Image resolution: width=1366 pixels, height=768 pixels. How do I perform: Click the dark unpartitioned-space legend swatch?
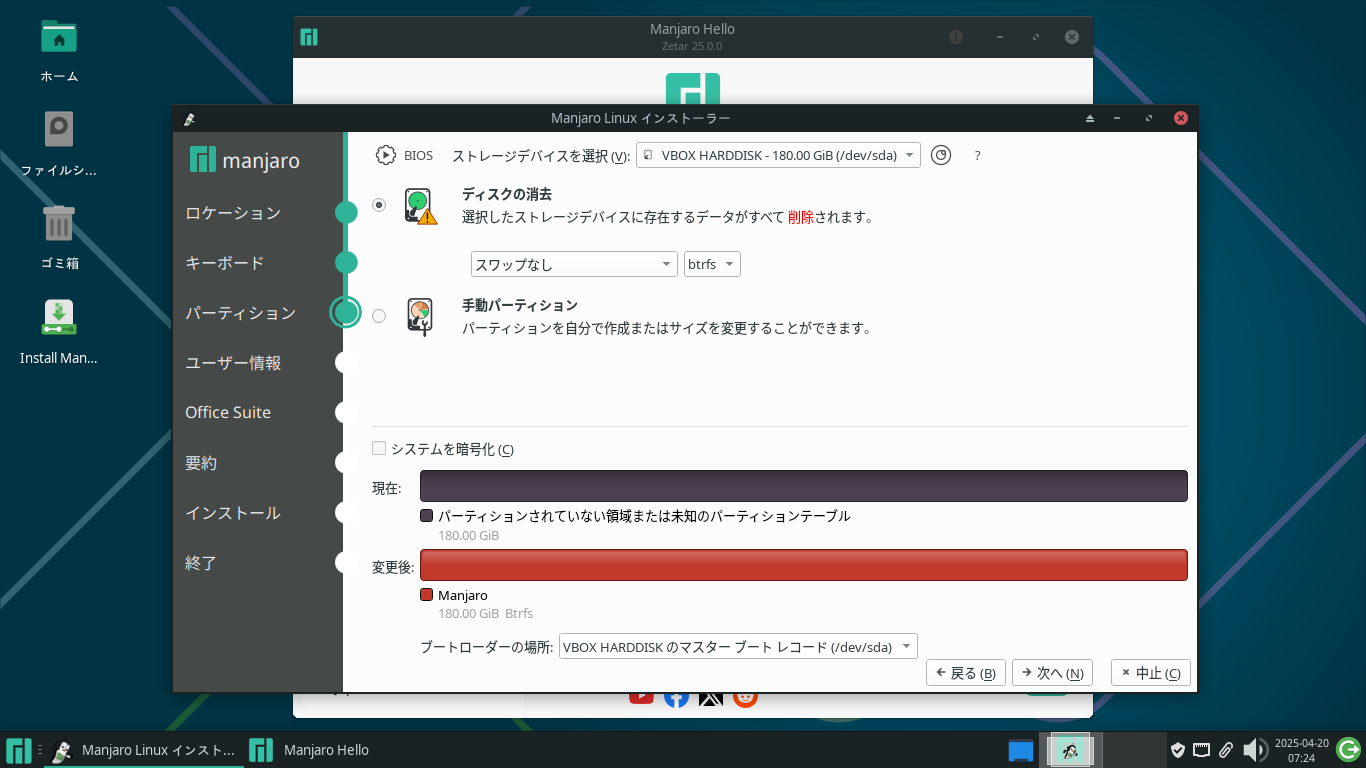[427, 516]
